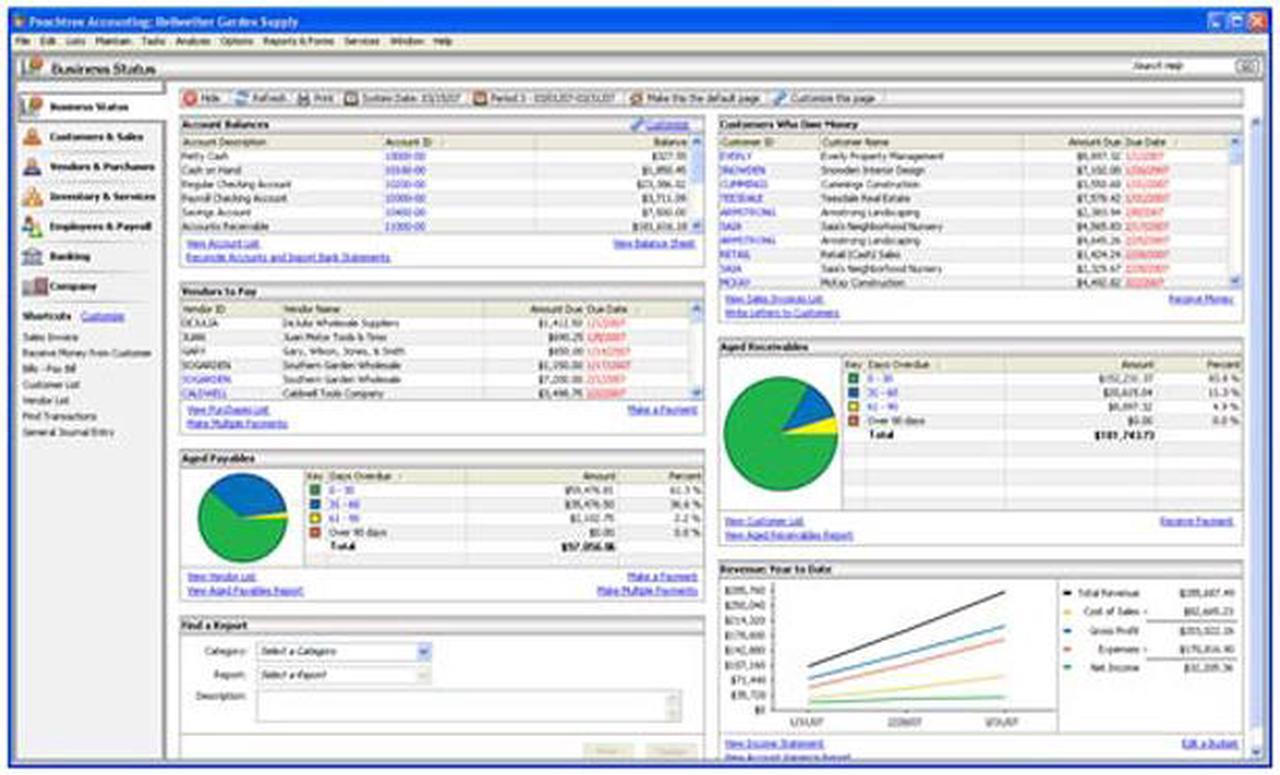Click Make a Payment in Vendors to Pay
The height and width of the screenshot is (775, 1280).
pyautogui.click(x=662, y=410)
